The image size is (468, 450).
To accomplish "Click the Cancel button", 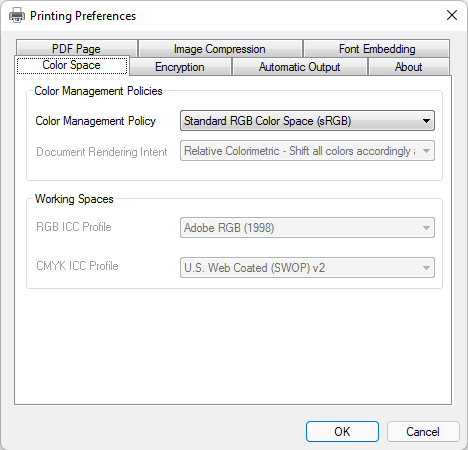I will pyautogui.click(x=423, y=432).
